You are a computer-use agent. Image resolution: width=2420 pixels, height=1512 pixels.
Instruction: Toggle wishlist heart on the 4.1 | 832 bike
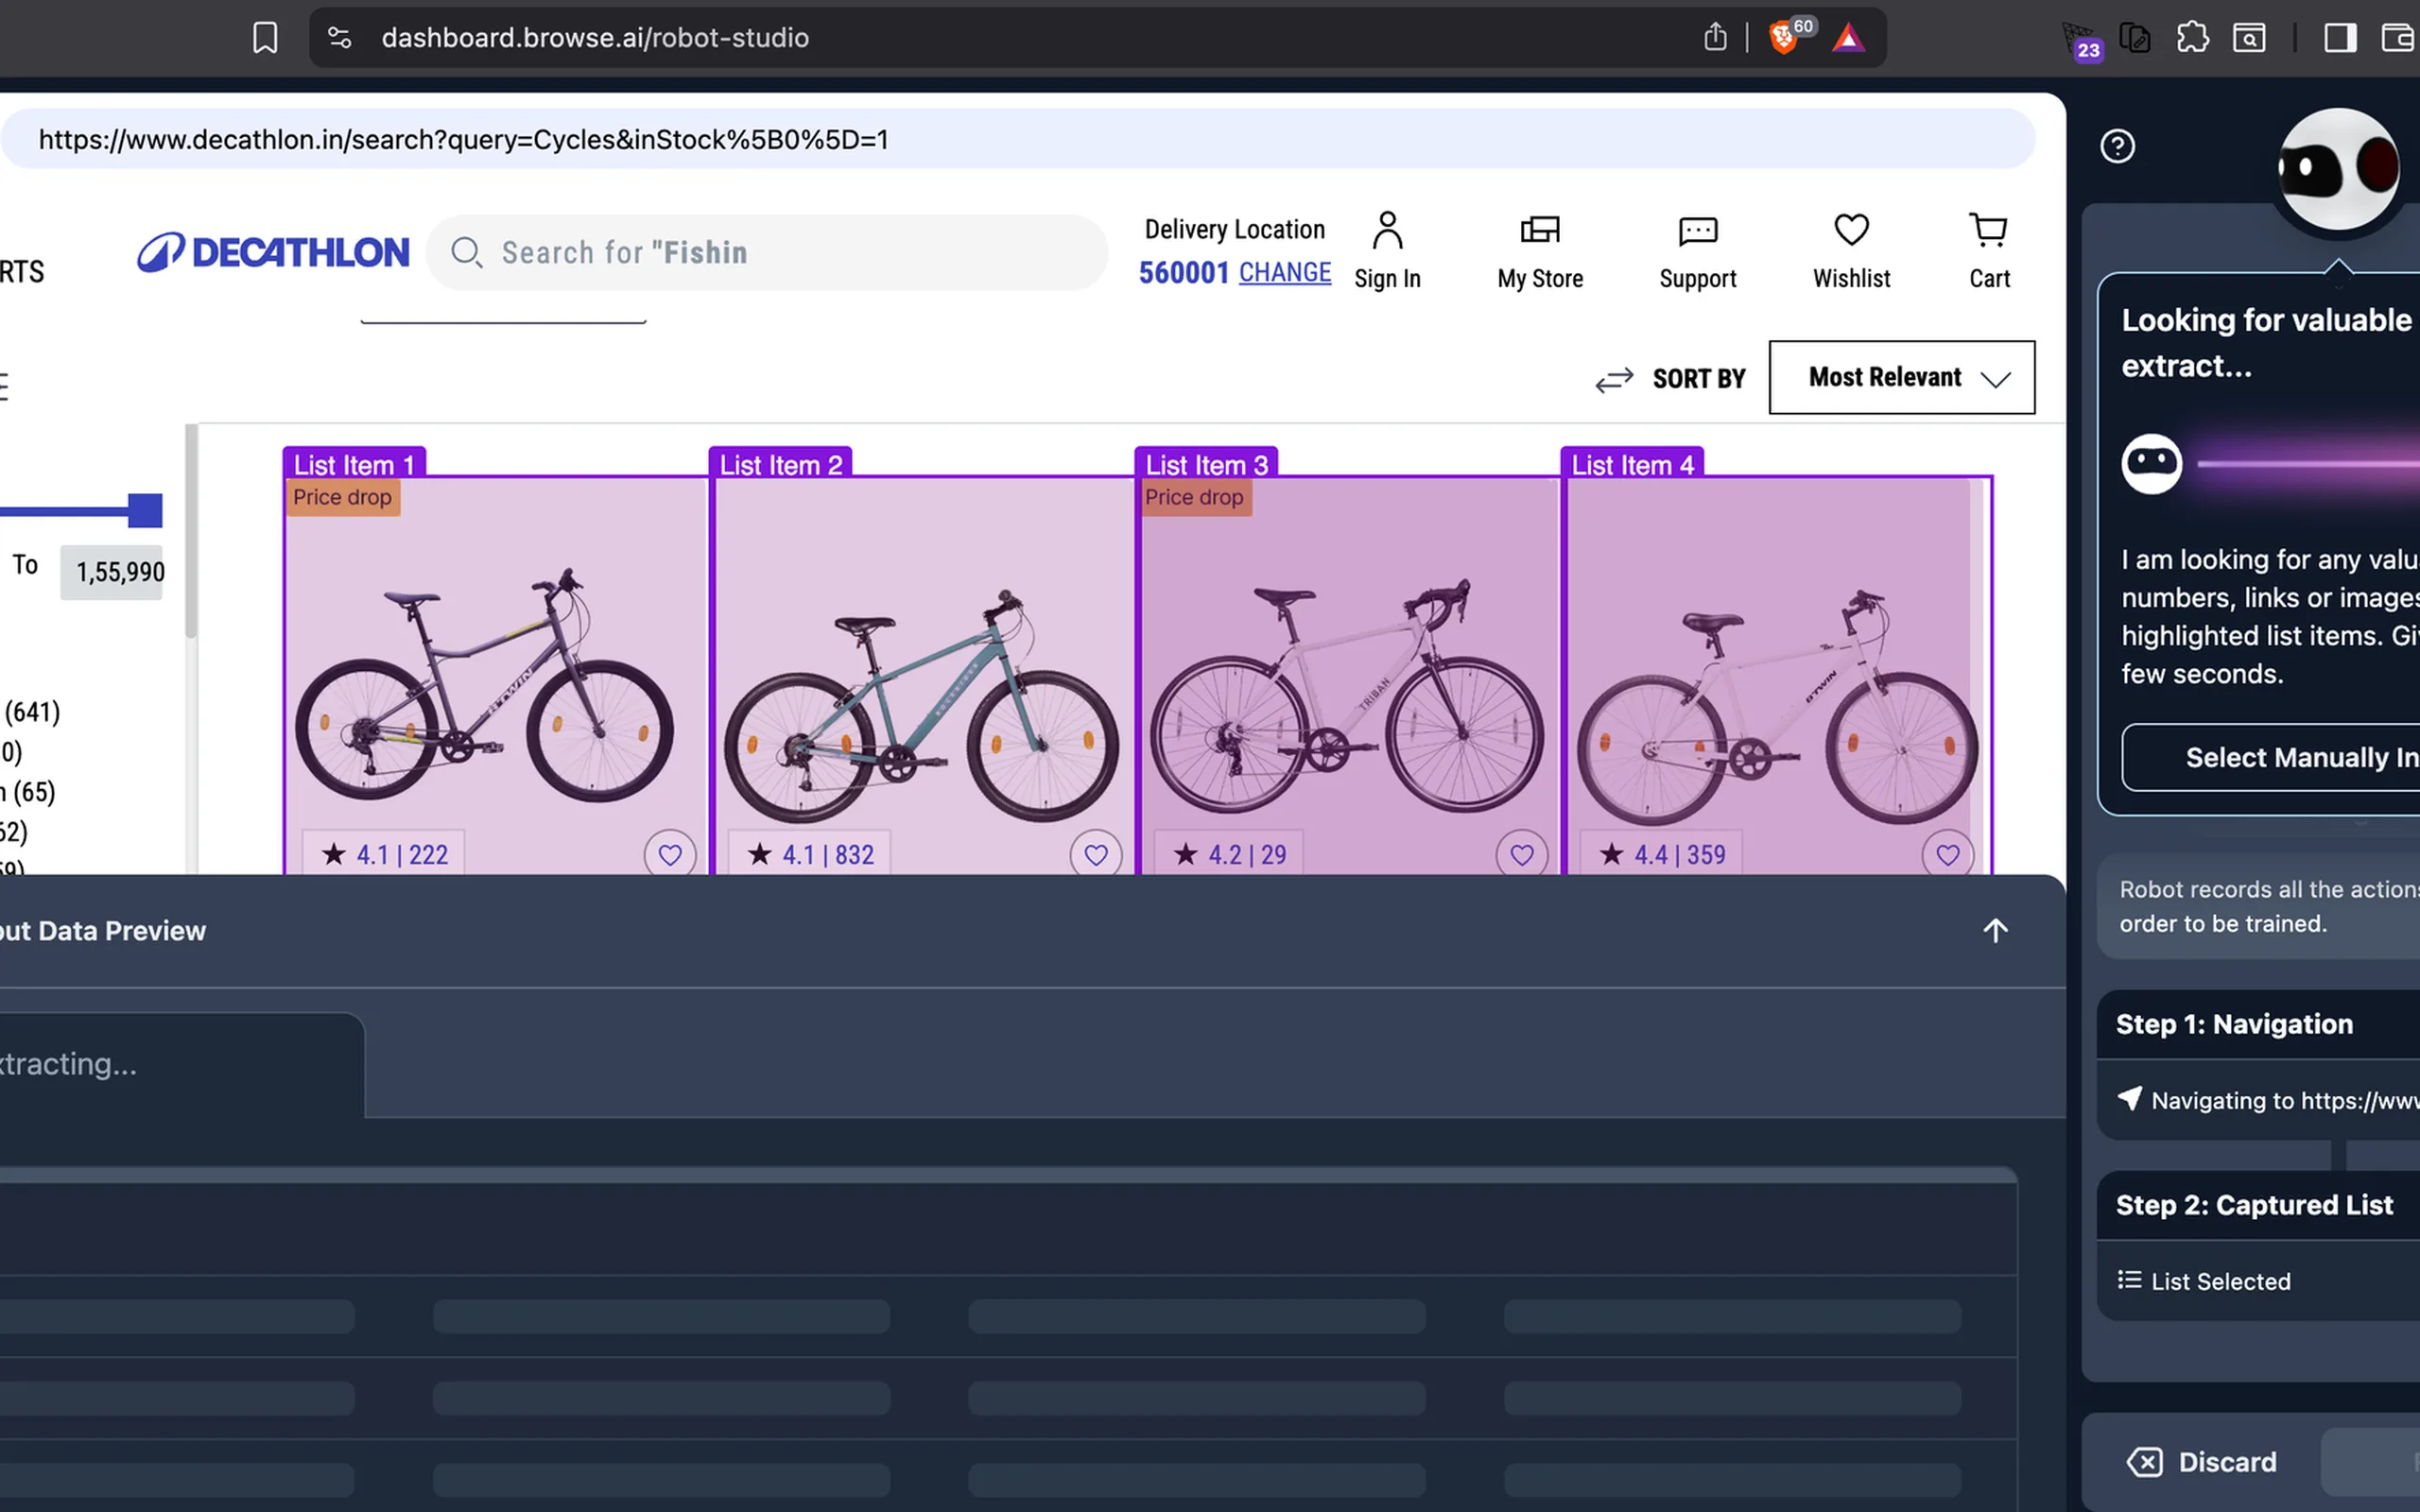coord(1095,854)
